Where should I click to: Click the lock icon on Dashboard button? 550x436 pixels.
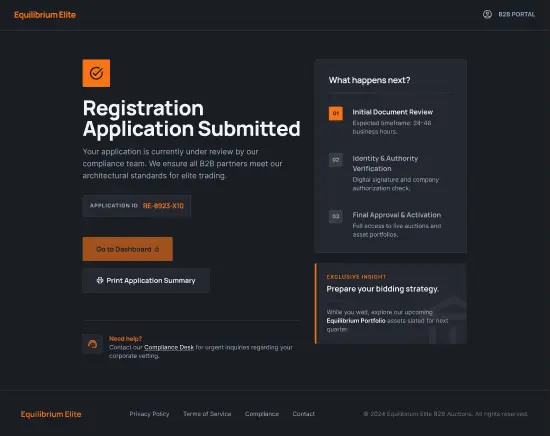click(x=157, y=249)
